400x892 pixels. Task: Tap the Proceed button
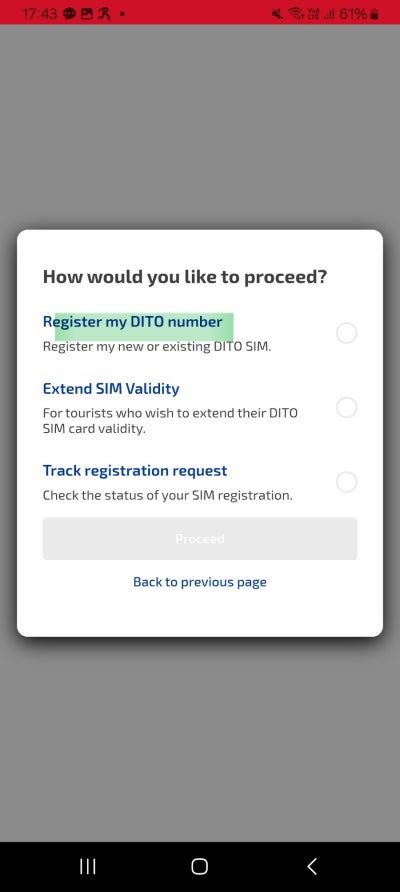200,539
